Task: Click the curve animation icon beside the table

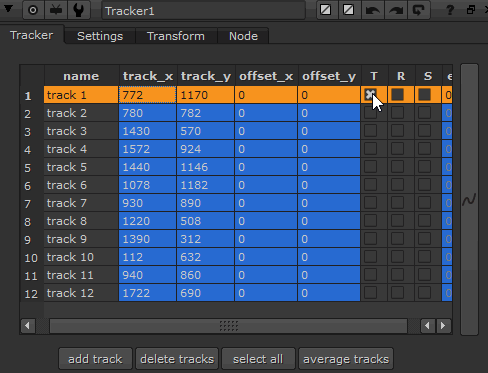Action: [469, 200]
